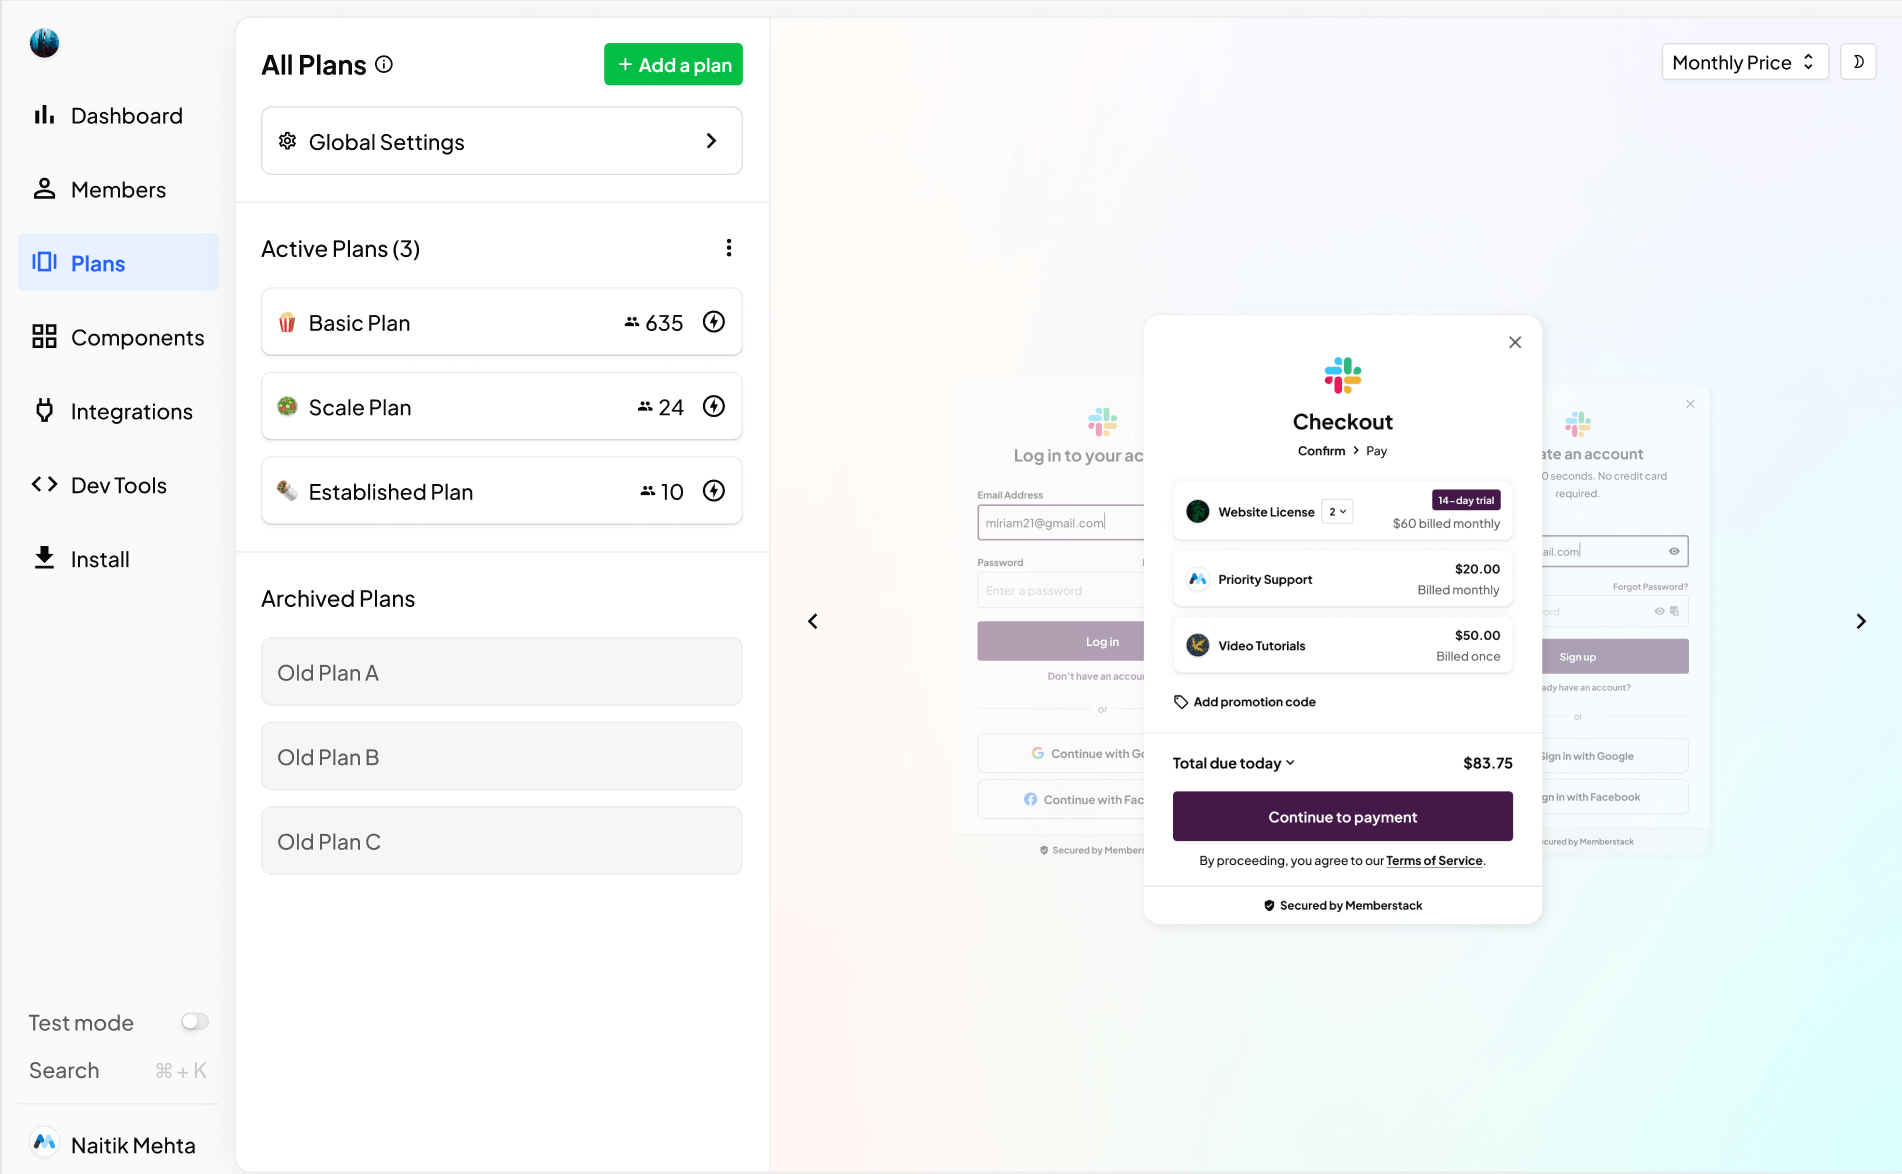Switch to the Pay step in Checkout
Screen dimensions: 1902x1174
point(1377,450)
